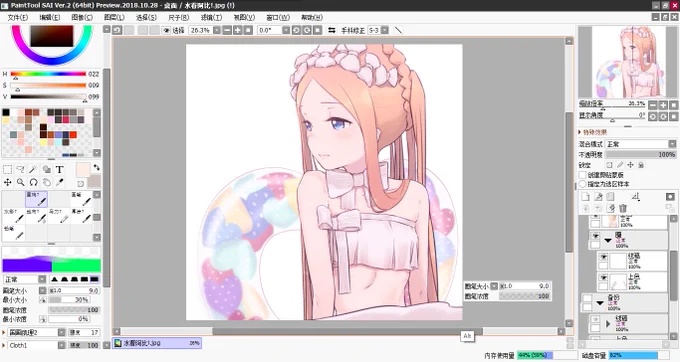This screenshot has height=362, width=680.
Task: Open the 文件(F) menu
Action: point(17,17)
